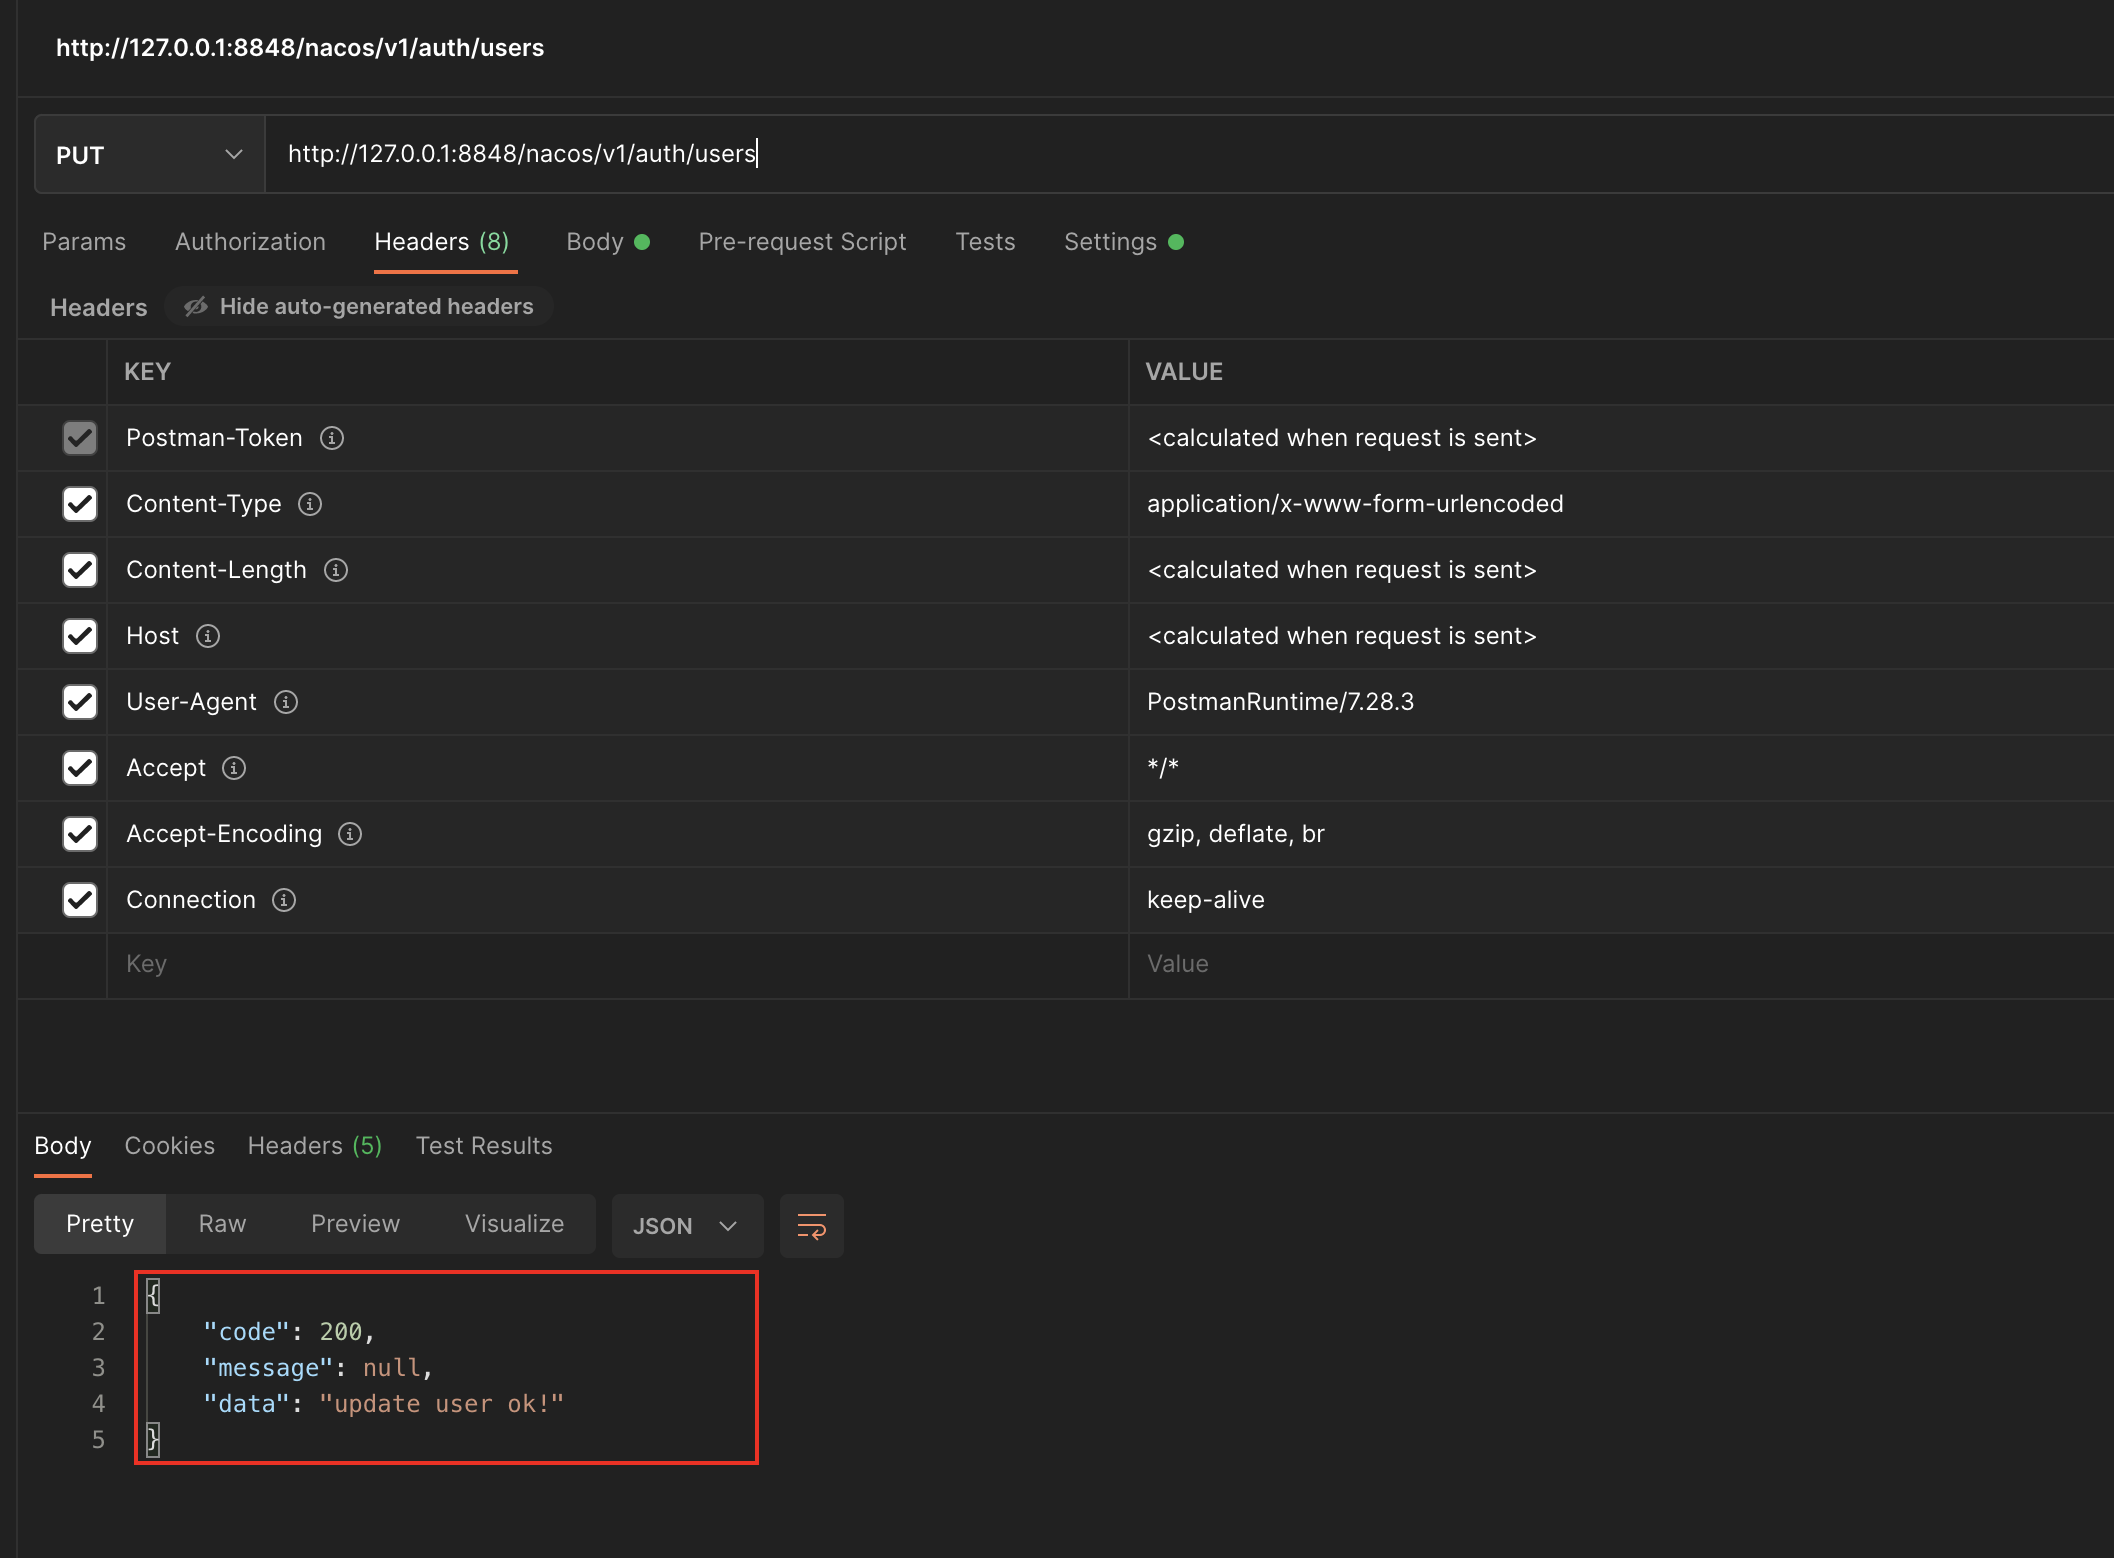Click the info icon beside Content-Type
This screenshot has height=1558, width=2114.
pos(309,504)
